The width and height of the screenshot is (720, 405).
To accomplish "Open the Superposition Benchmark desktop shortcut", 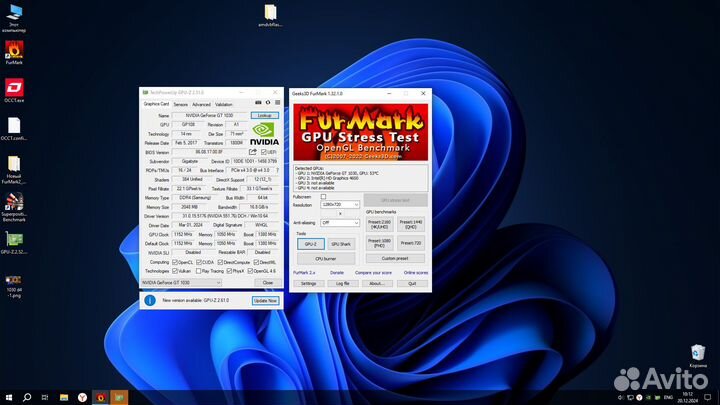I will click(x=14, y=207).
